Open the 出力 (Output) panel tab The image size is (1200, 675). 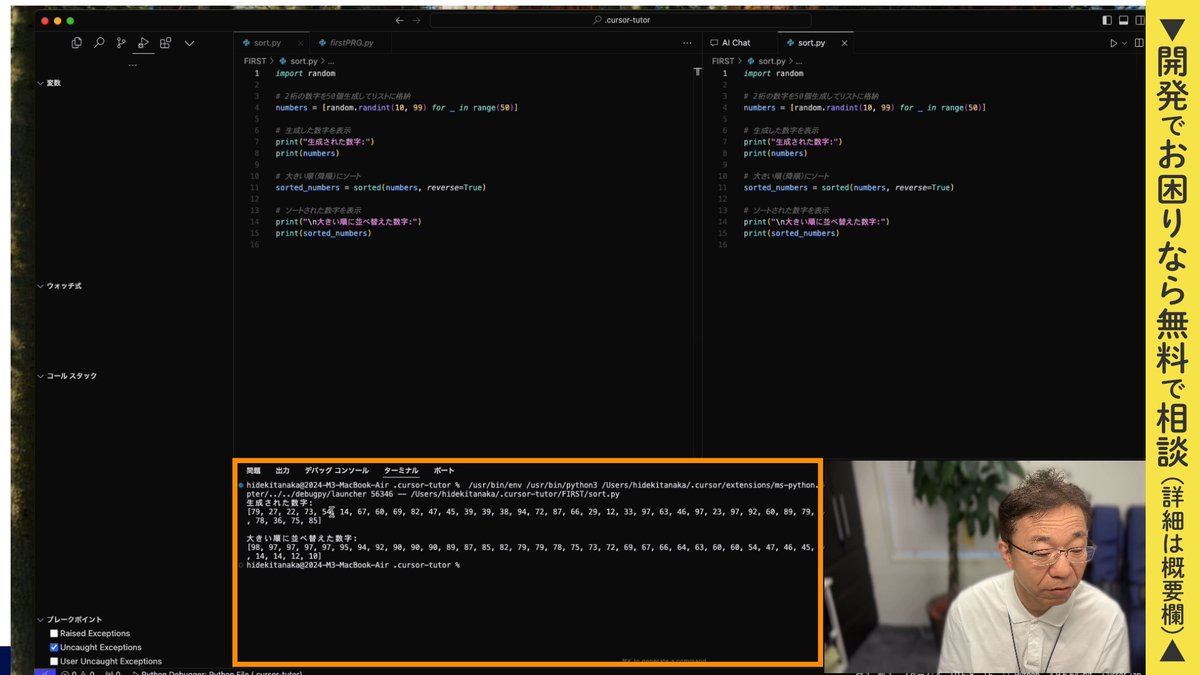[x=283, y=470]
